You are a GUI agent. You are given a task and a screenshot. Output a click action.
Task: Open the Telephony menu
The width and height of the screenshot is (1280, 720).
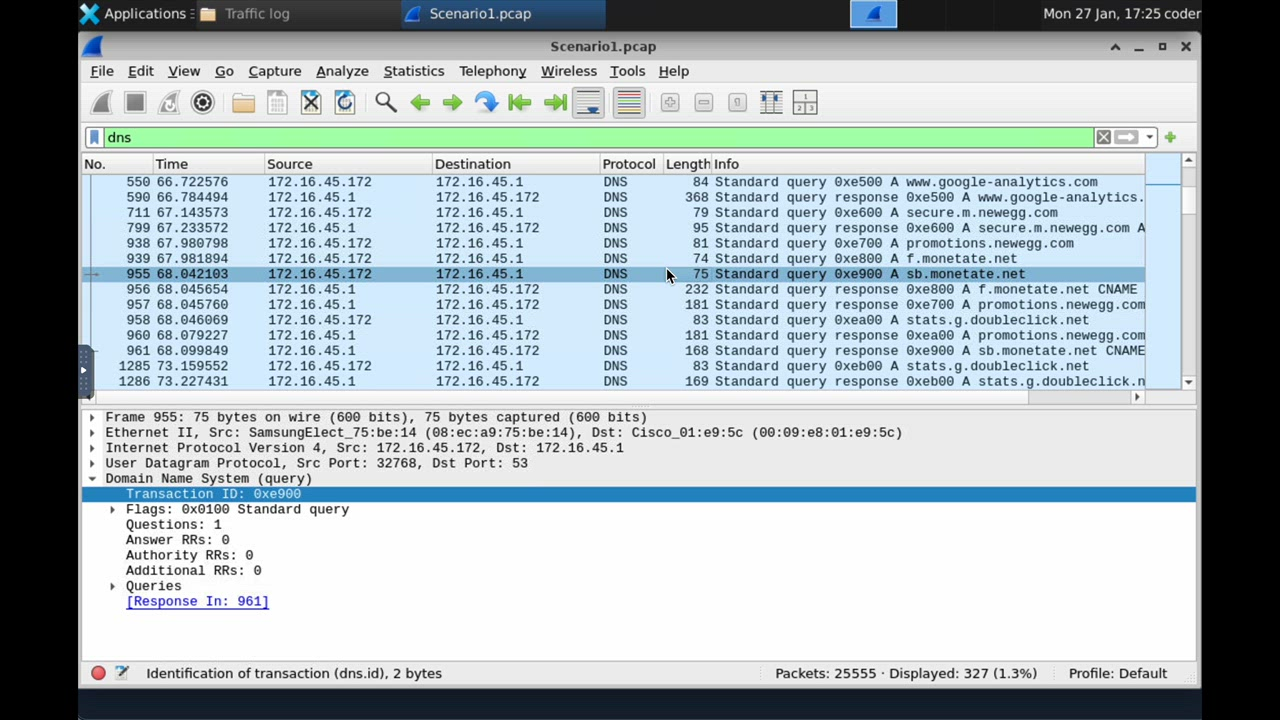(x=493, y=71)
